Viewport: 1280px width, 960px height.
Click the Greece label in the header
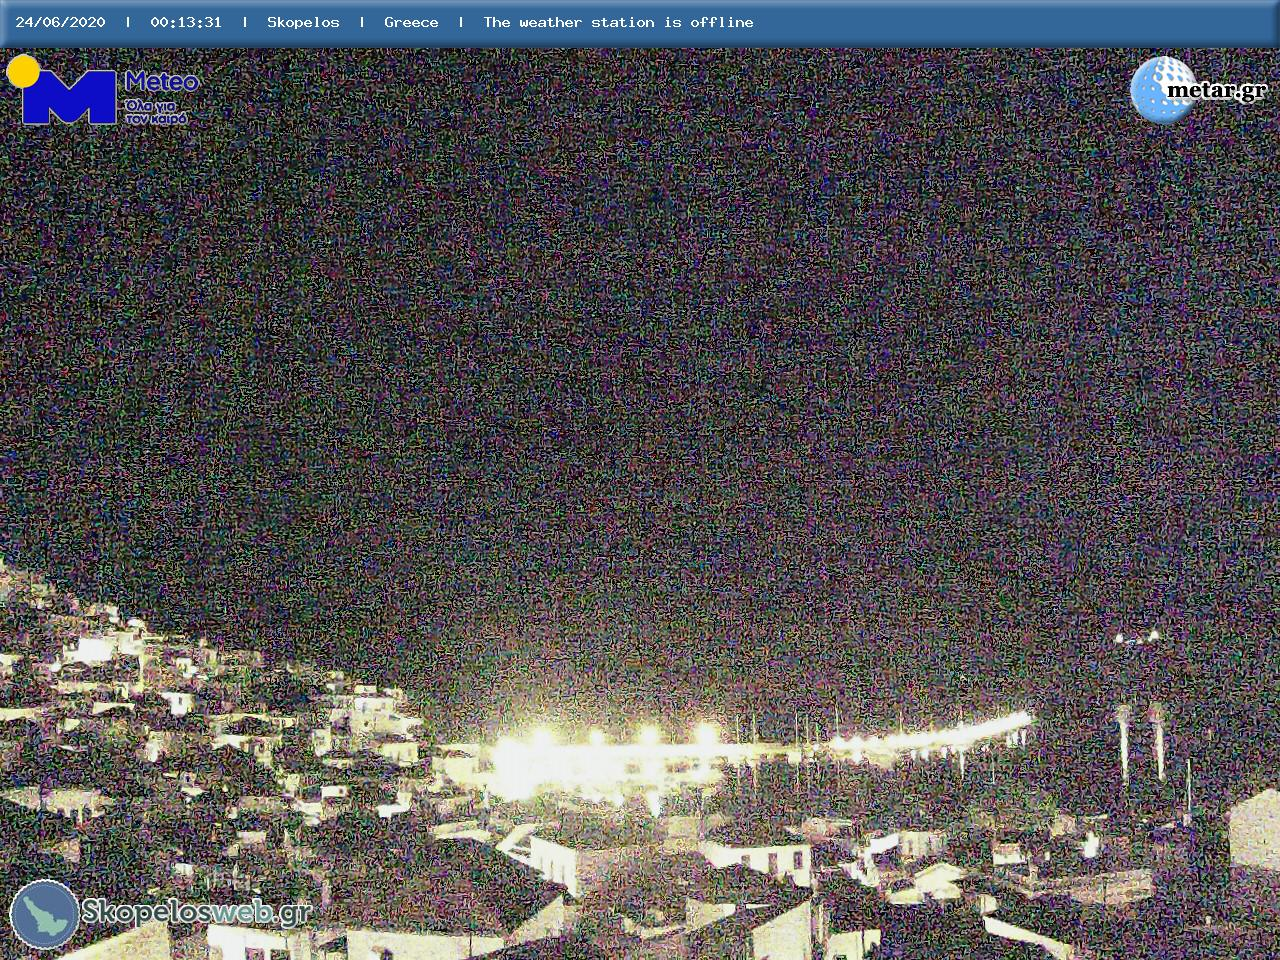coord(411,22)
